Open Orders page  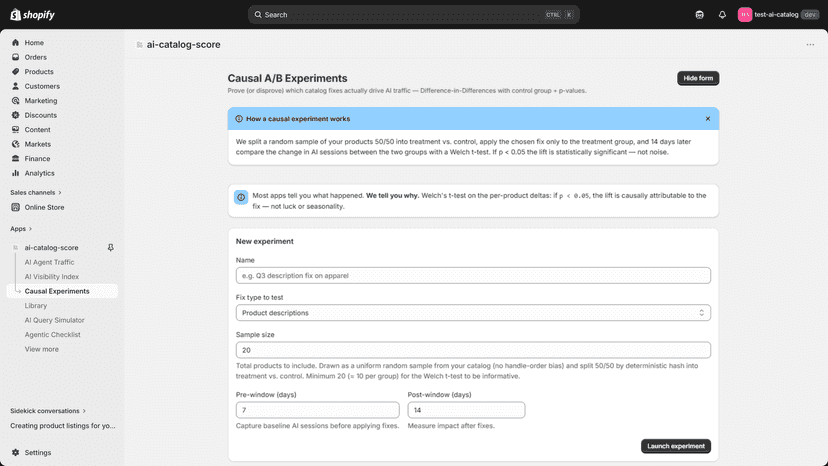pos(35,57)
